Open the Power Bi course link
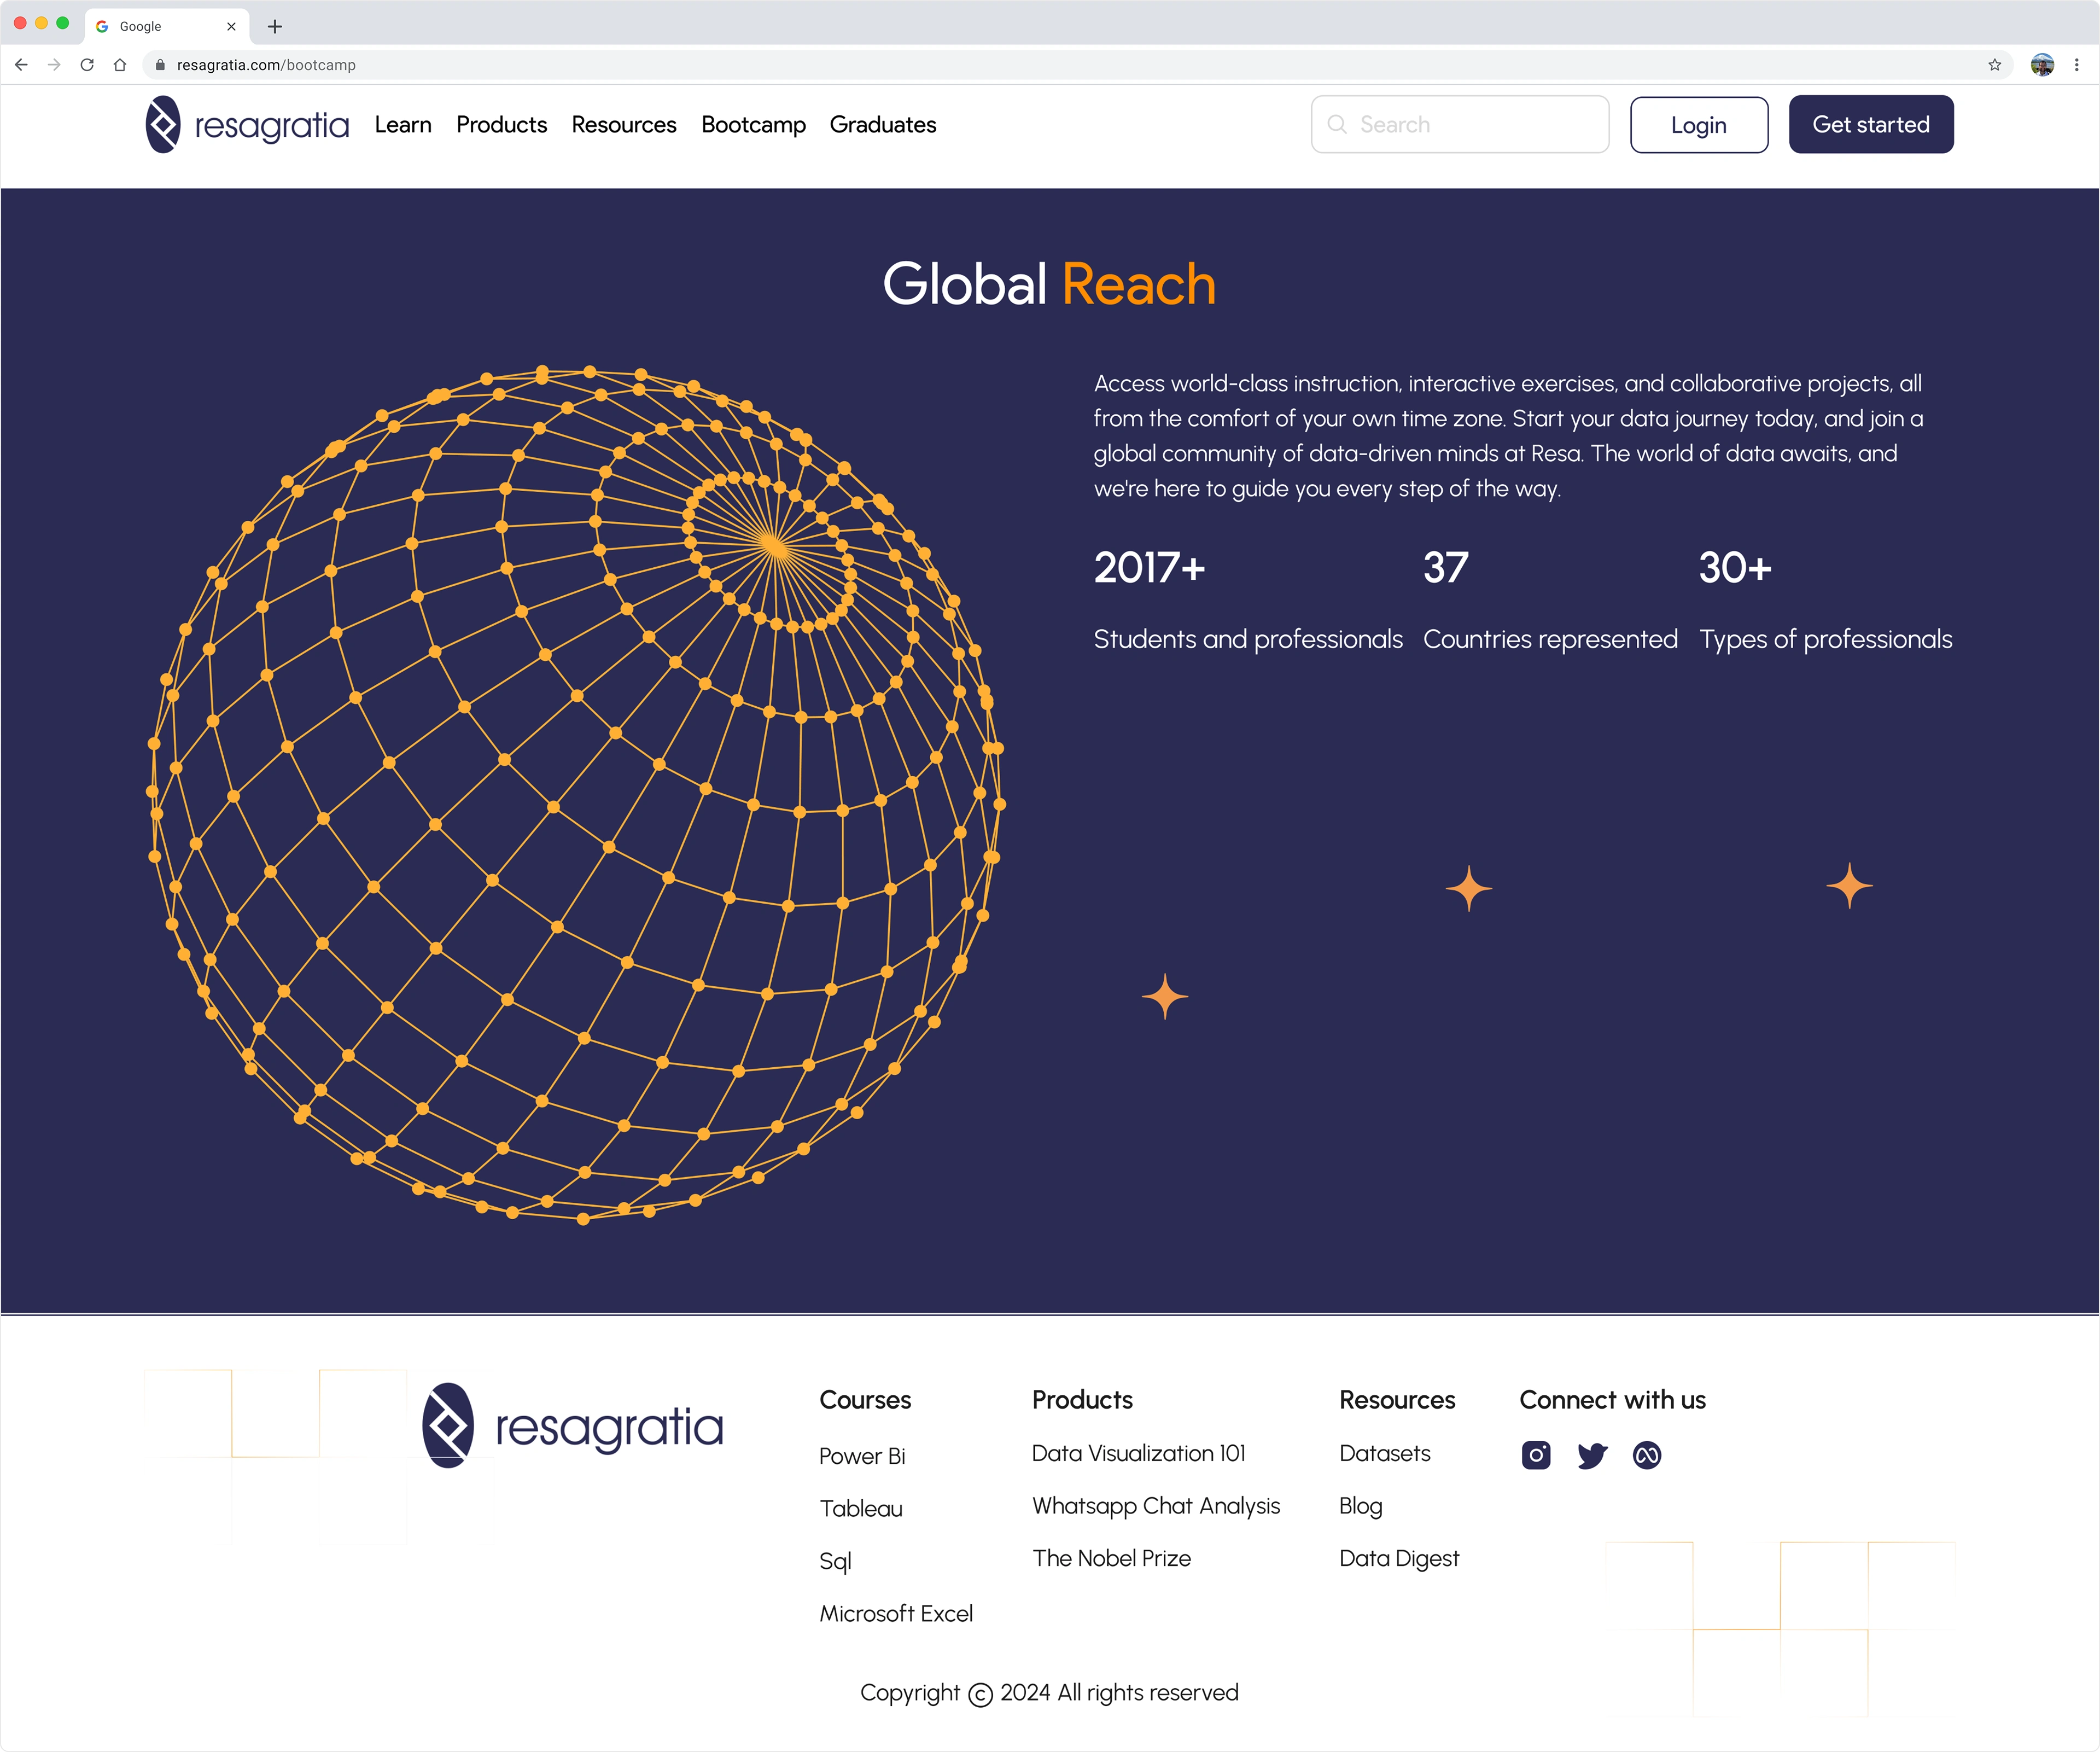2100x1752 pixels. click(862, 1456)
